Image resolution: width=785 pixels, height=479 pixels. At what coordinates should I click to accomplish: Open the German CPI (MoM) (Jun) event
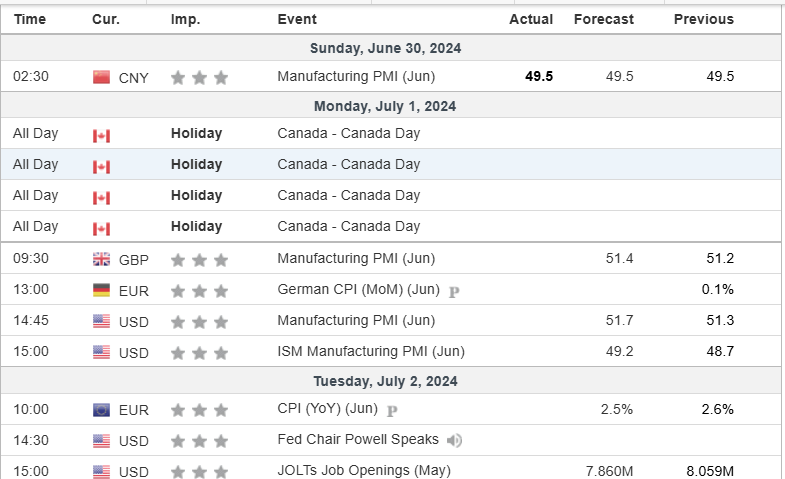tap(358, 289)
